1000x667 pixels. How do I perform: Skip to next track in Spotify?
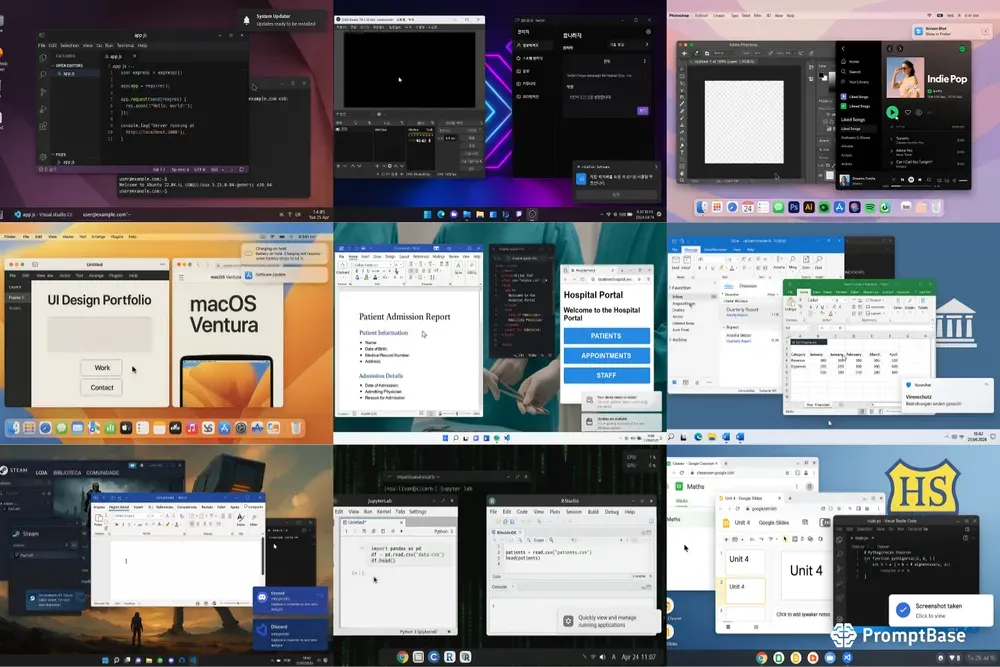920,180
